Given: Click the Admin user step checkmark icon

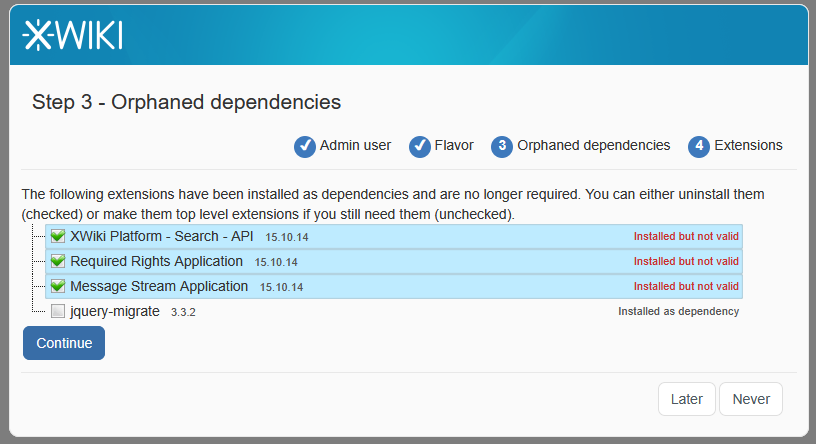Looking at the screenshot, I should [305, 146].
